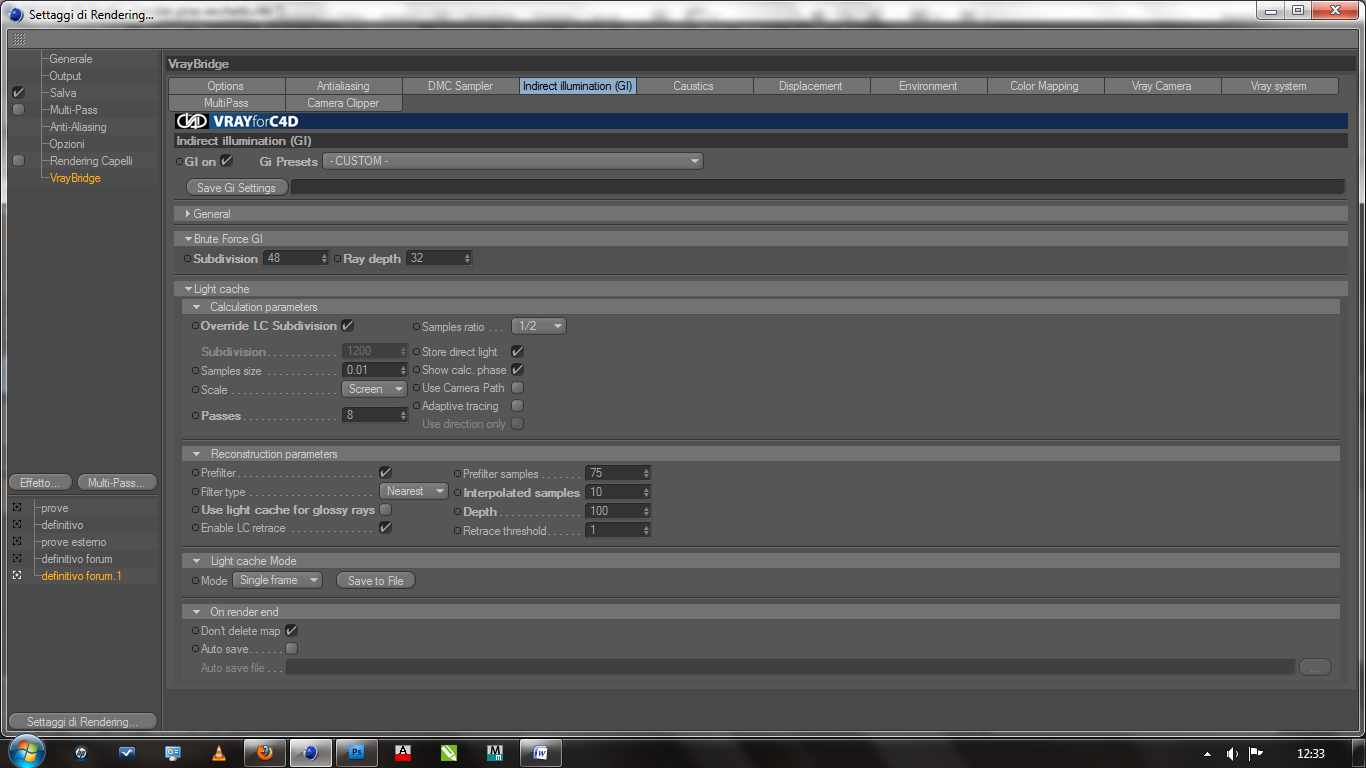The width and height of the screenshot is (1366, 768).
Task: Open the Gi Presets dropdown
Action: pos(513,161)
